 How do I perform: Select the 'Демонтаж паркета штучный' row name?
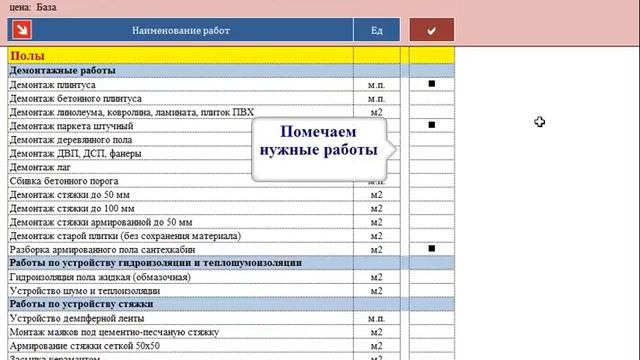pos(71,126)
